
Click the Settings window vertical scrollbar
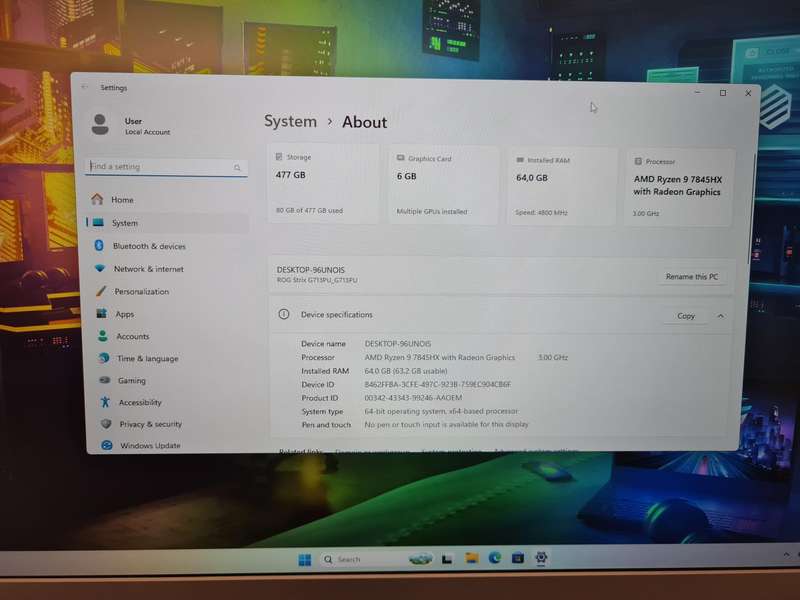(x=752, y=208)
